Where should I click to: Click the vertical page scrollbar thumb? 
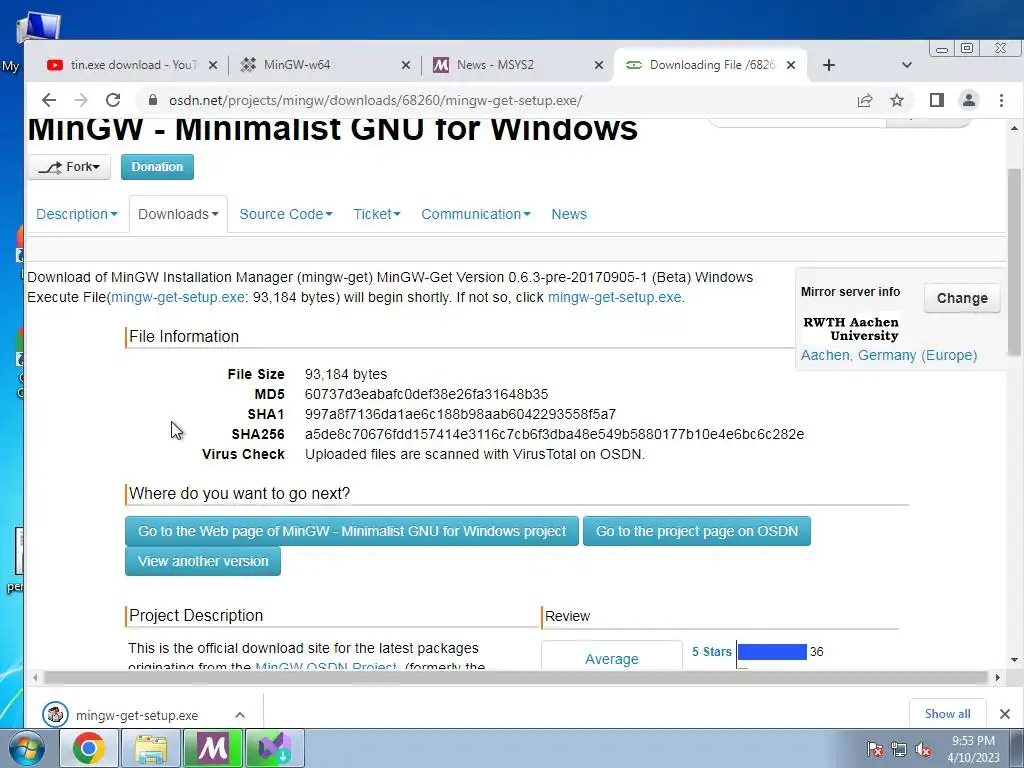coord(1014,261)
